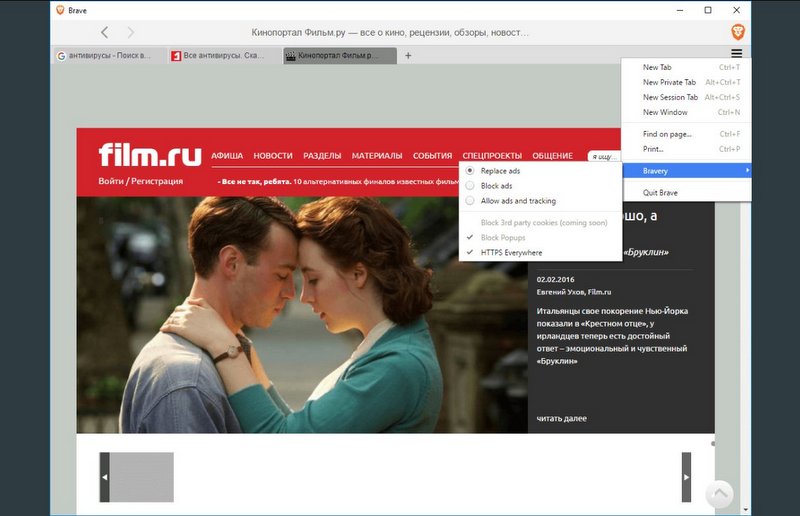Click author Евгений Ухов, Film.ru
This screenshot has height=516, width=800.
[x=573, y=292]
